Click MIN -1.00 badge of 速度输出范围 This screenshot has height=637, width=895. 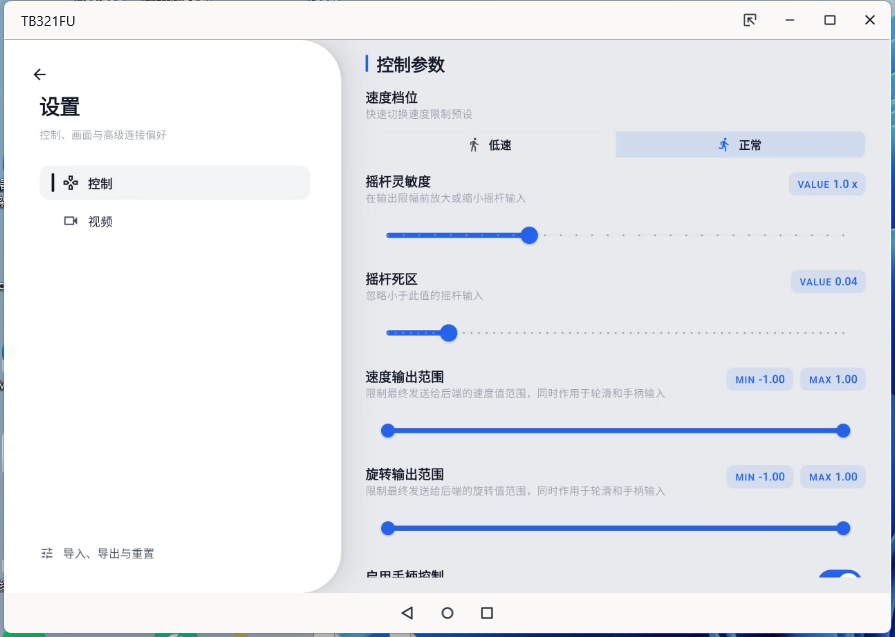click(x=760, y=379)
